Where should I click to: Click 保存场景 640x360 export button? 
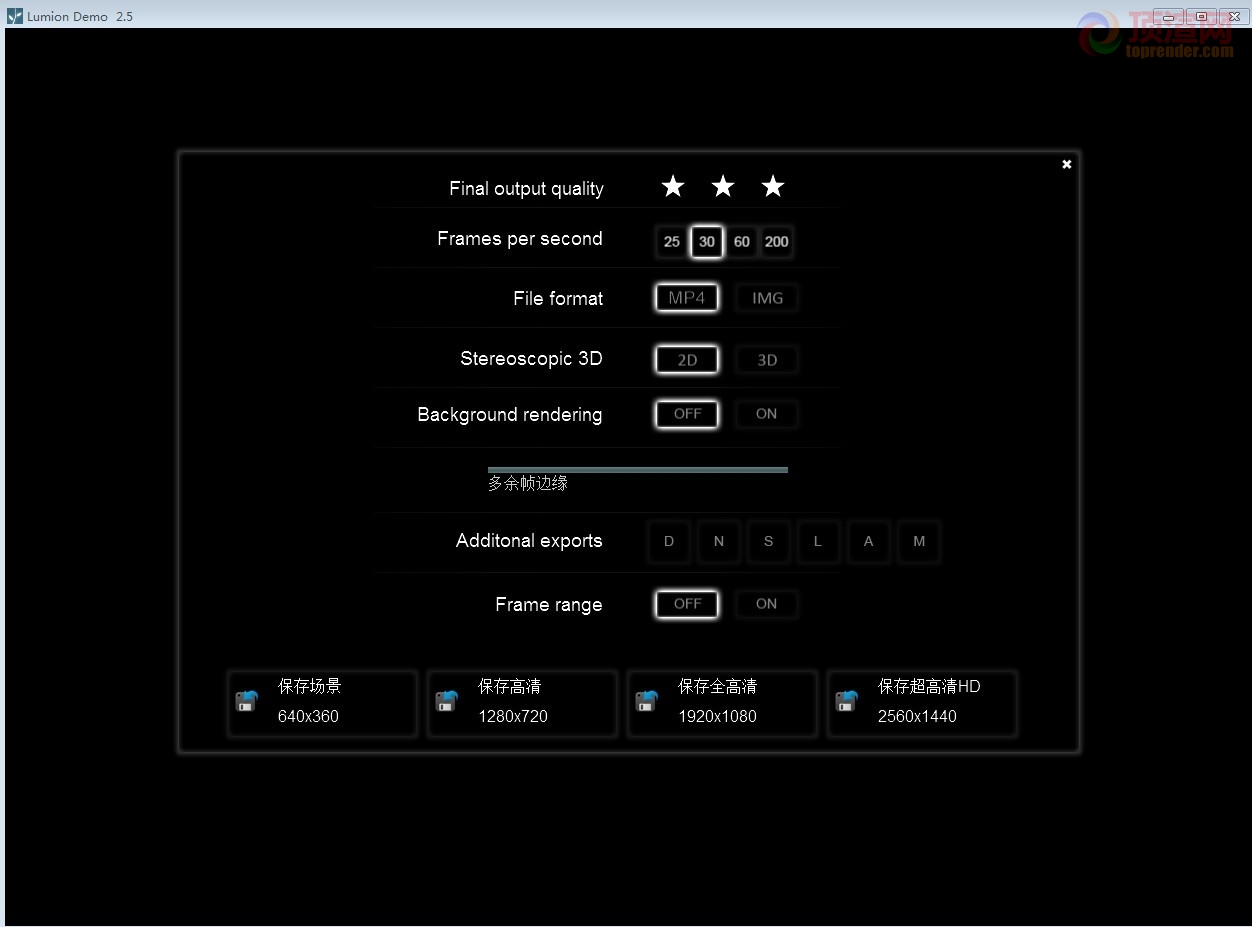322,704
